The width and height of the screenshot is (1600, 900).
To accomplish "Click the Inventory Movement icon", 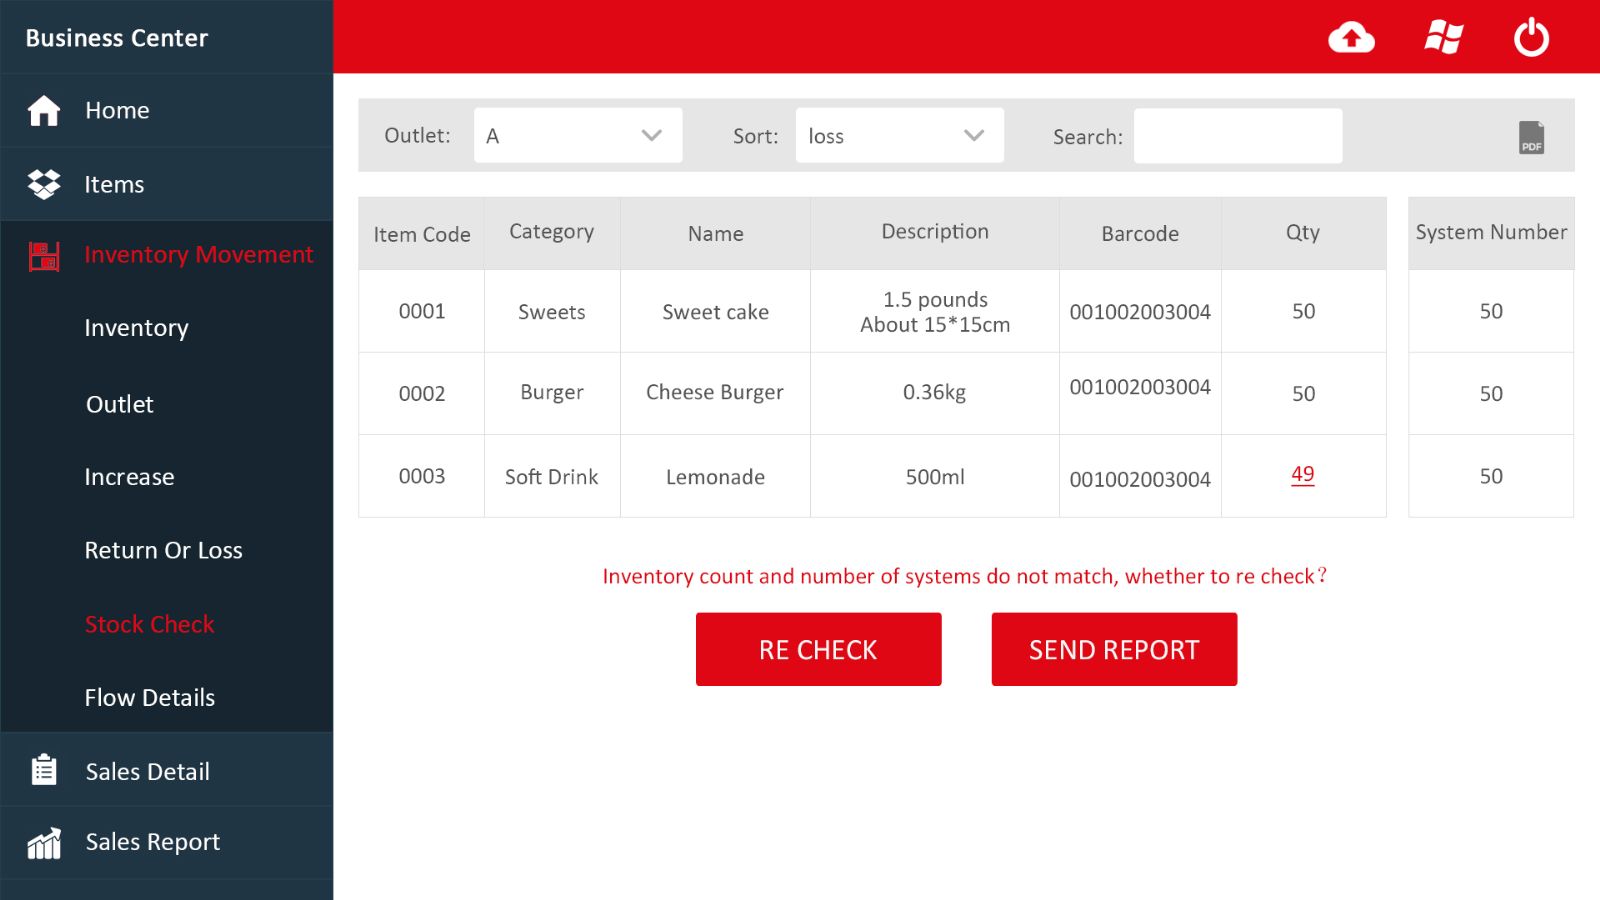I will (x=44, y=256).
